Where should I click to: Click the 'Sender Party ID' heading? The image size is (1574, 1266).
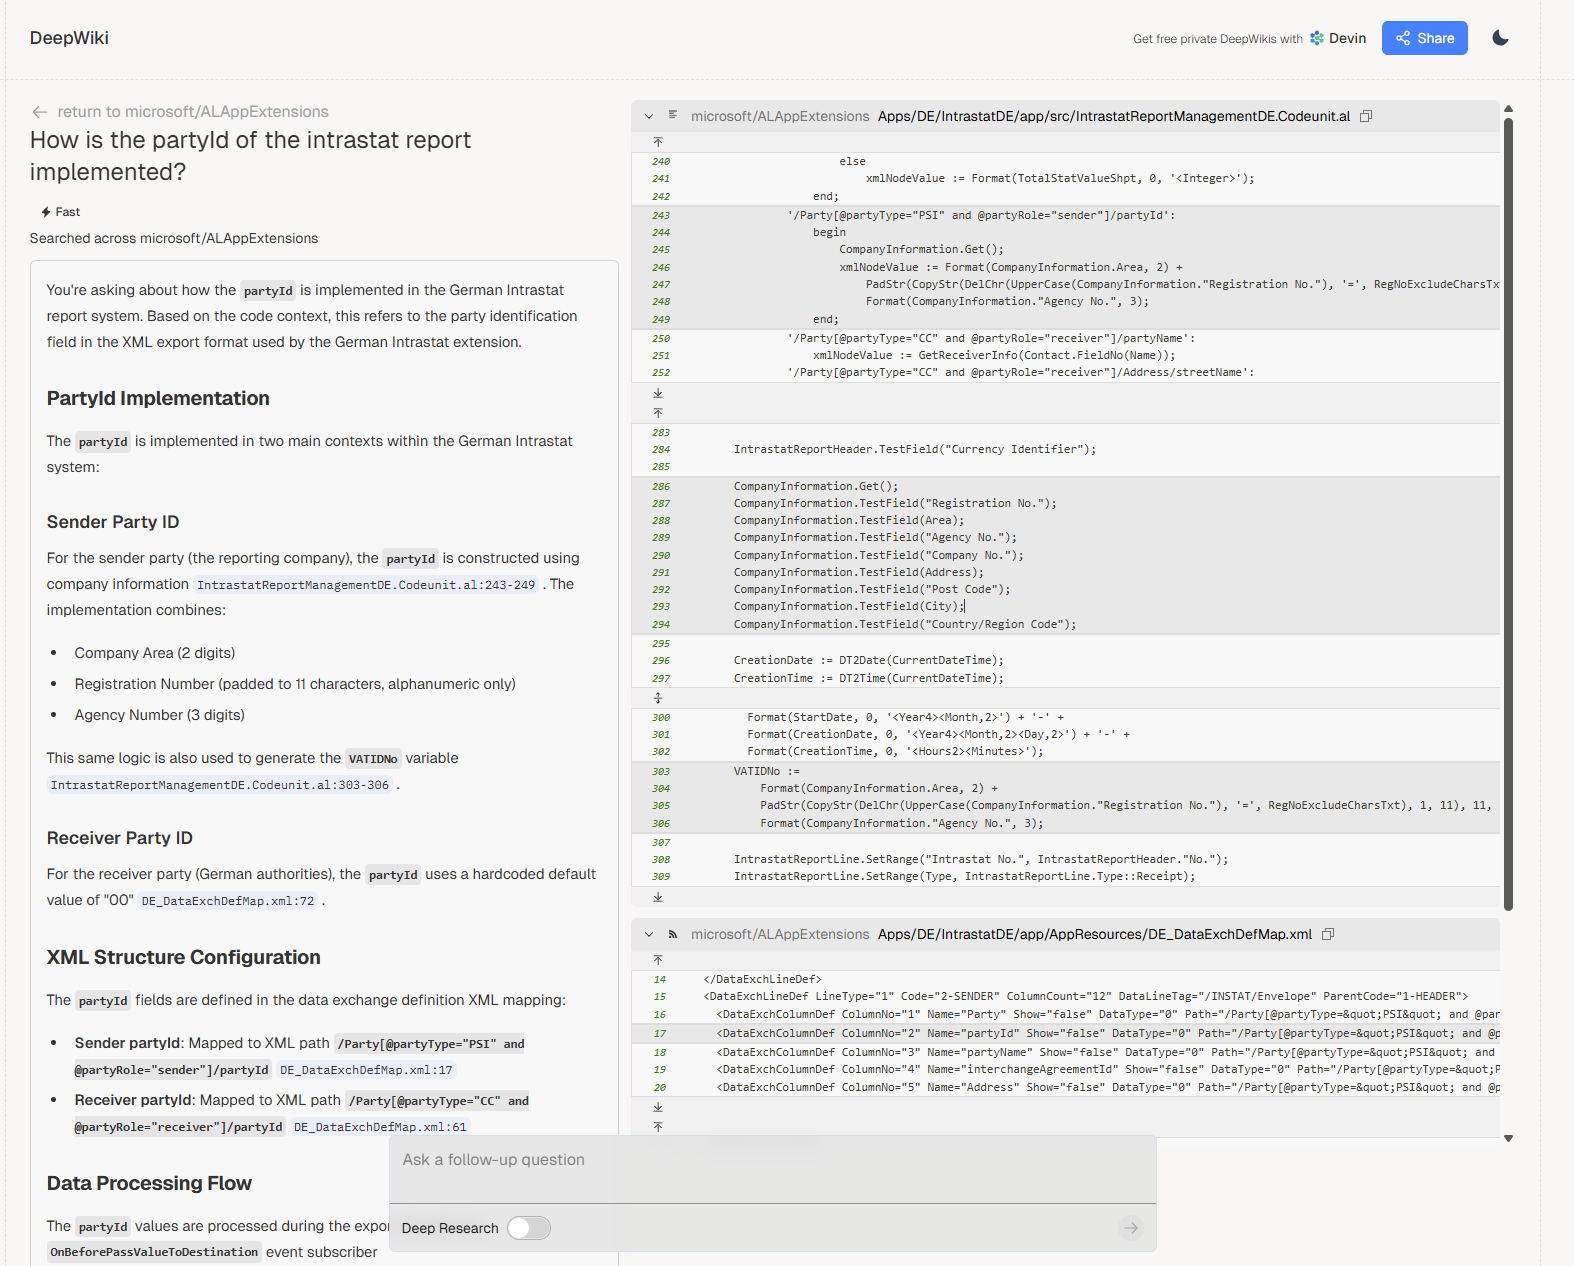tap(113, 522)
